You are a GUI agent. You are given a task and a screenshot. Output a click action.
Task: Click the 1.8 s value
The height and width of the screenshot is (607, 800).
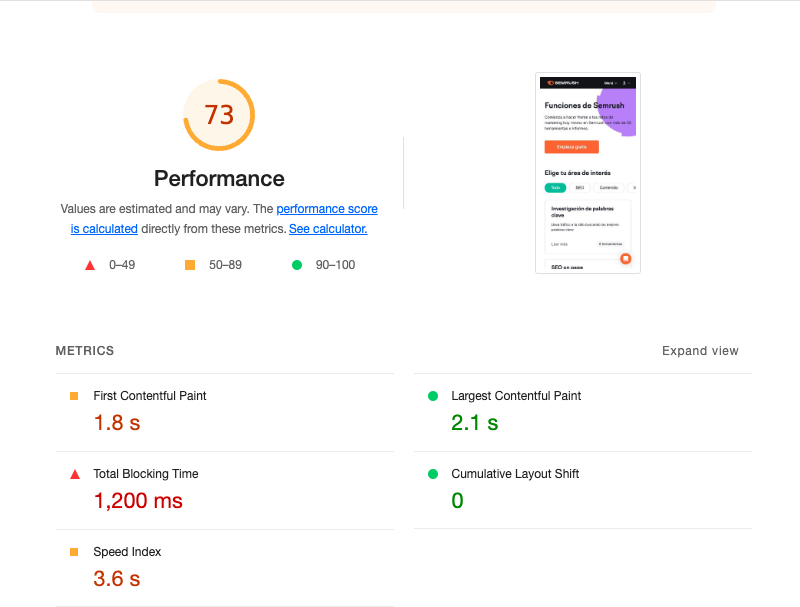tap(117, 423)
